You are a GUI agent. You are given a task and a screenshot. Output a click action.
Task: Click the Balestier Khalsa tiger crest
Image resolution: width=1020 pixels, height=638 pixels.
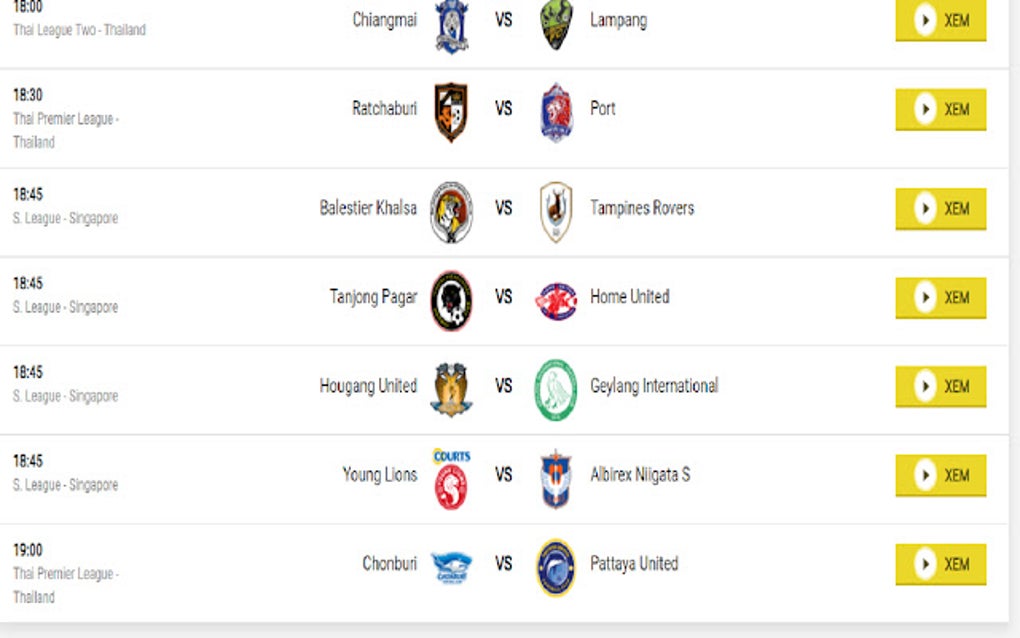pos(451,212)
